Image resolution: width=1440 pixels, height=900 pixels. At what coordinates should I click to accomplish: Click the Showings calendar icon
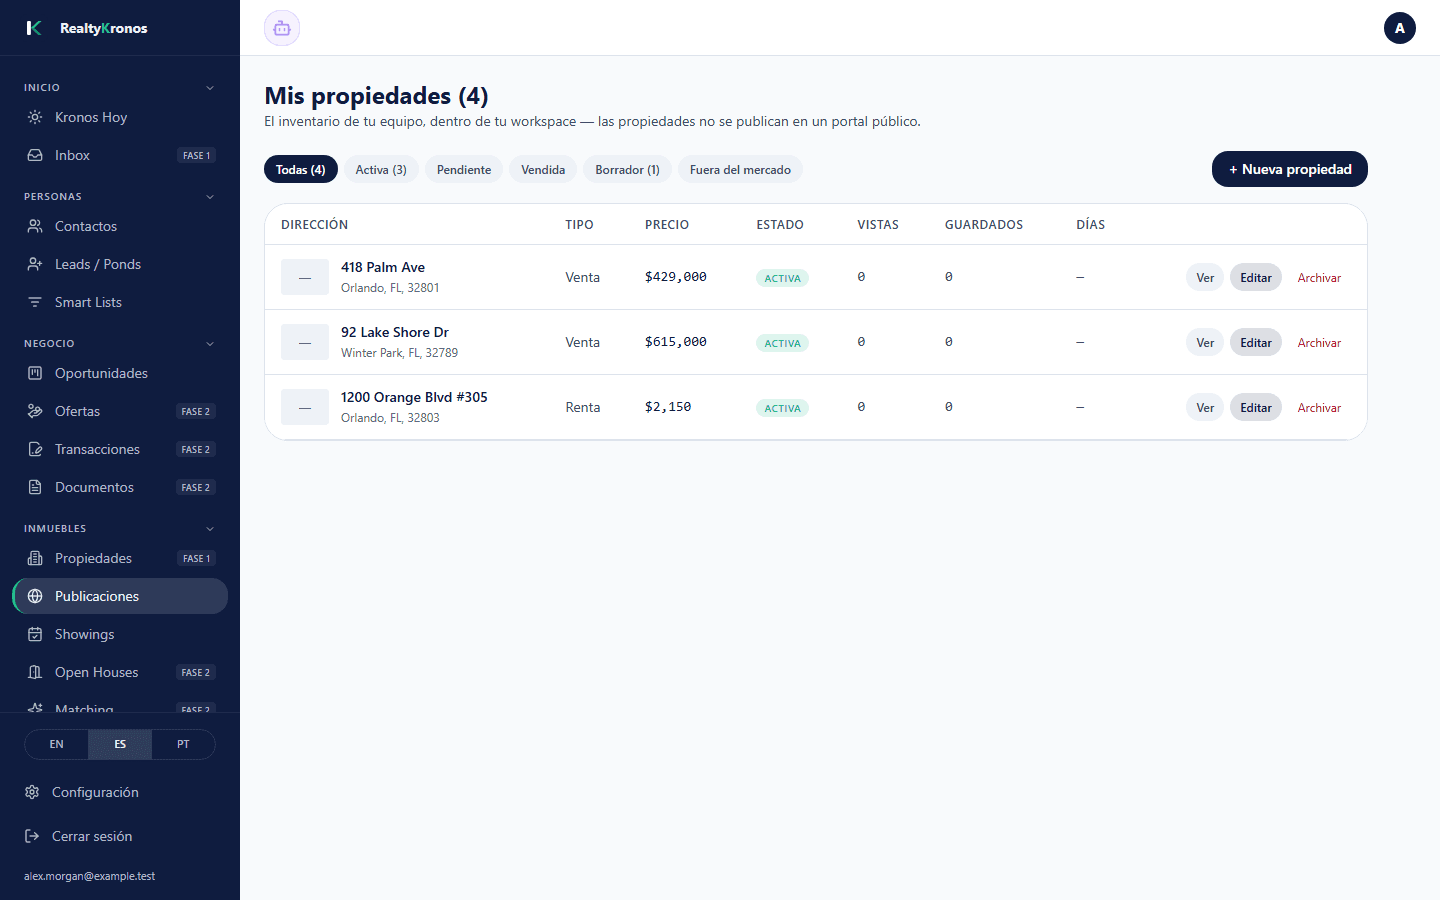35,634
